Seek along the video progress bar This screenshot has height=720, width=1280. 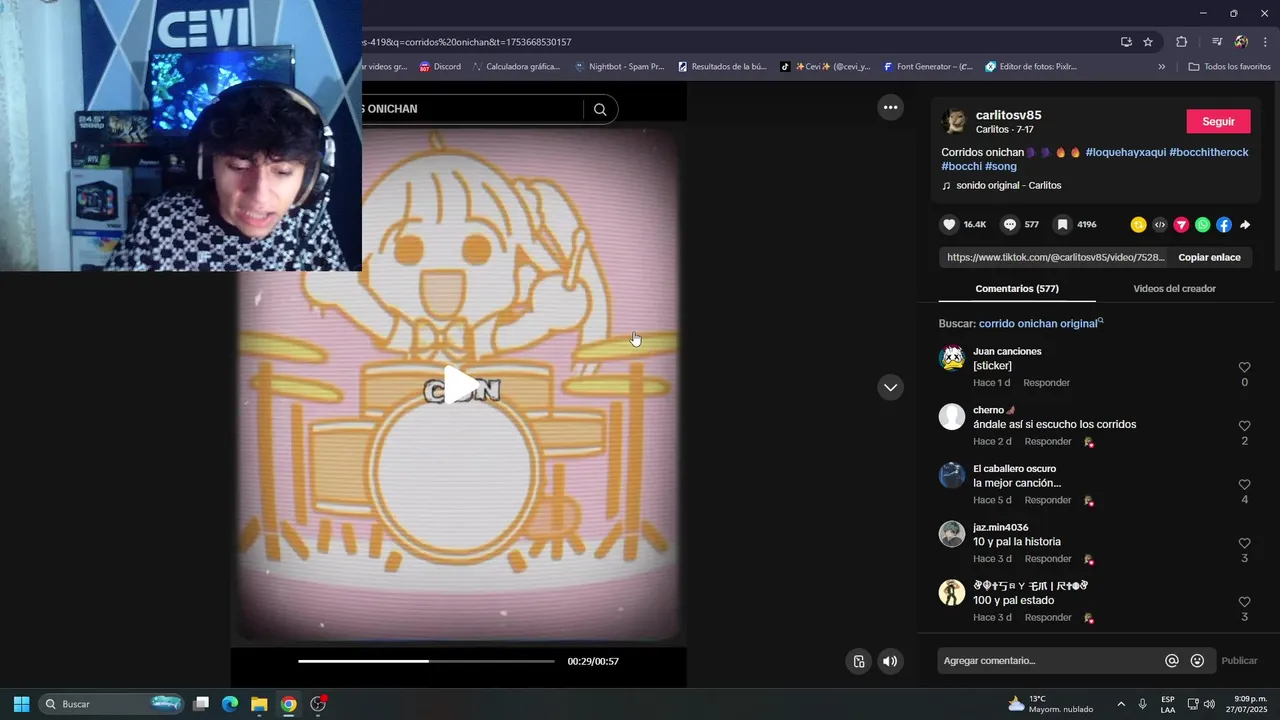tap(426, 661)
